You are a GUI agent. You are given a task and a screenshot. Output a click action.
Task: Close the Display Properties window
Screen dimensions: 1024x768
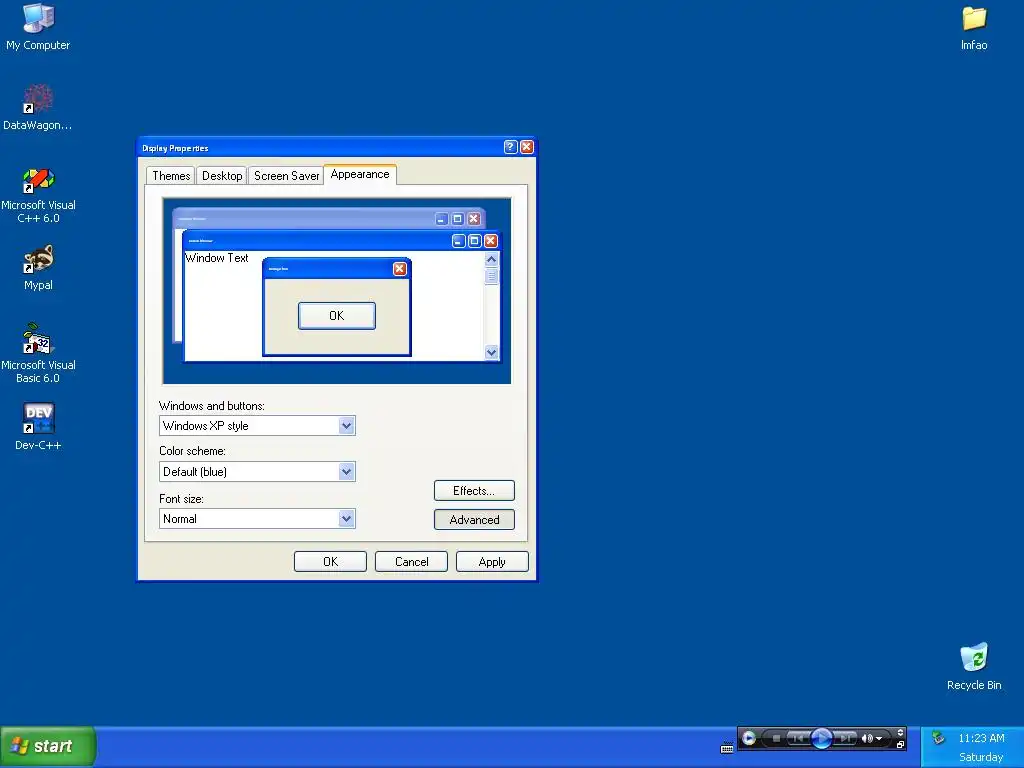pos(527,147)
